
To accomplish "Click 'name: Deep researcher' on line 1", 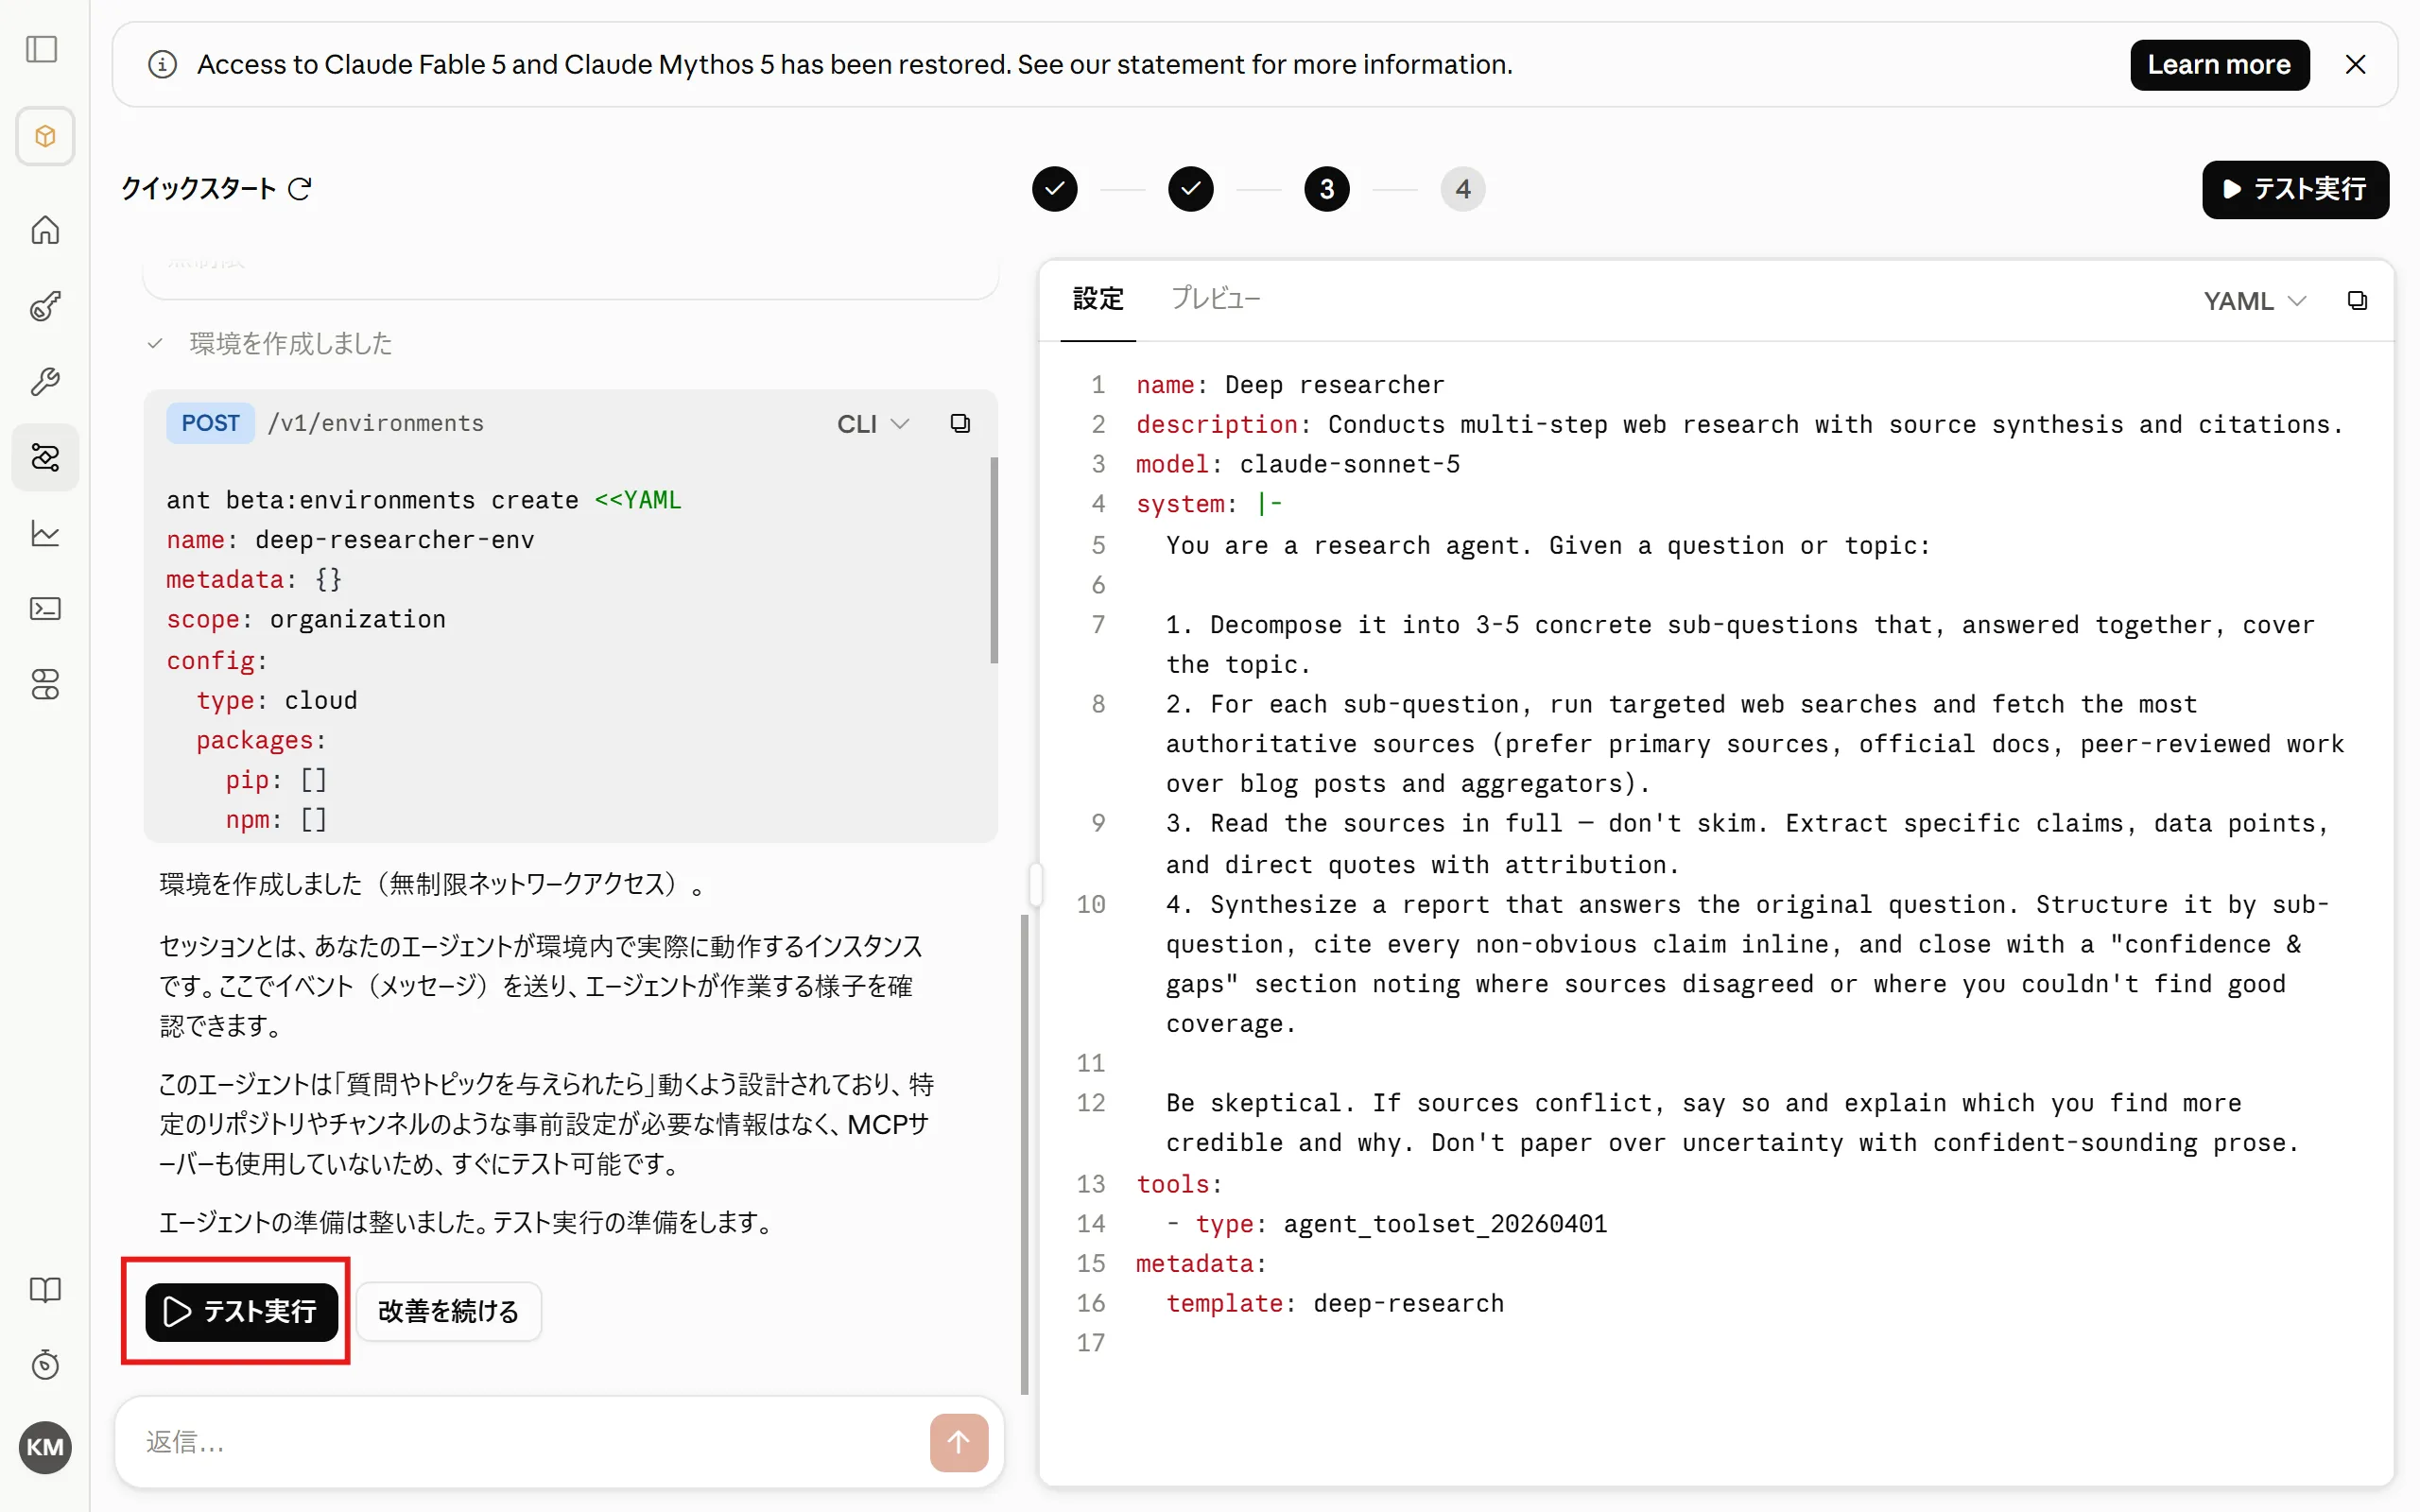I will 1290,385.
